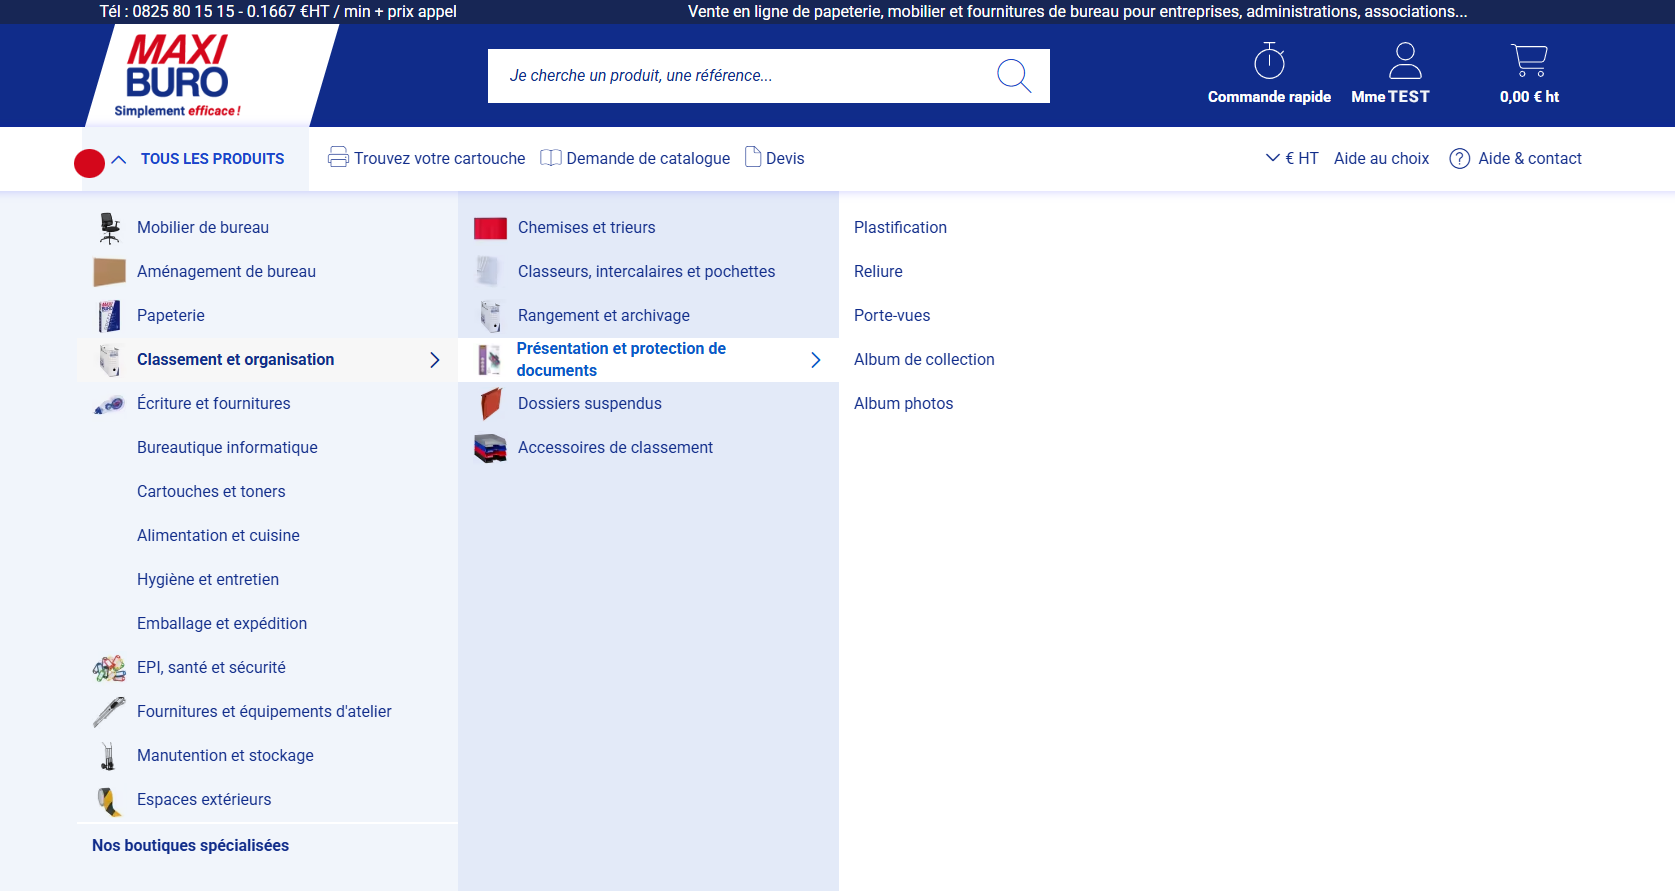Image resolution: width=1675 pixels, height=891 pixels.
Task: Click the catalogue book icon
Action: coord(550,158)
